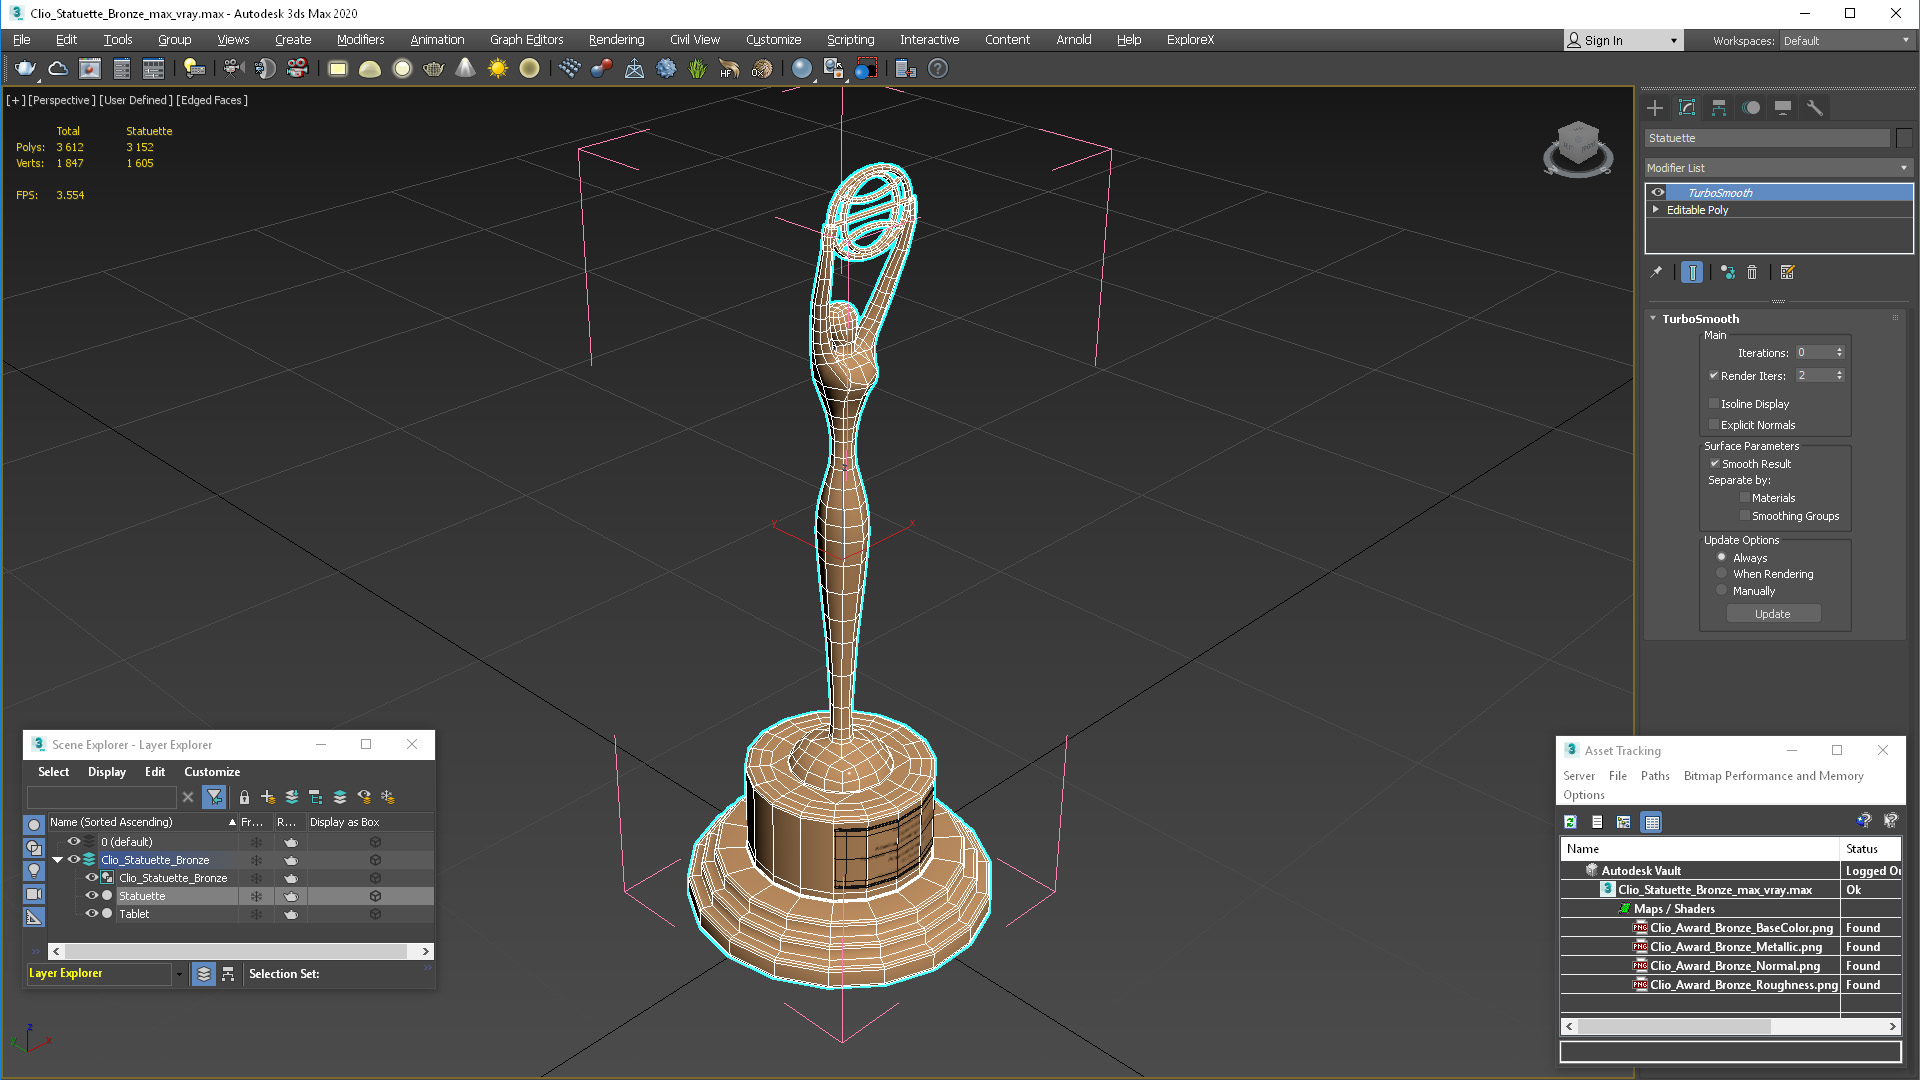This screenshot has width=1920, height=1080.
Task: Collapse the Clio_Statuette_Bronze layer tree
Action: tap(57, 860)
